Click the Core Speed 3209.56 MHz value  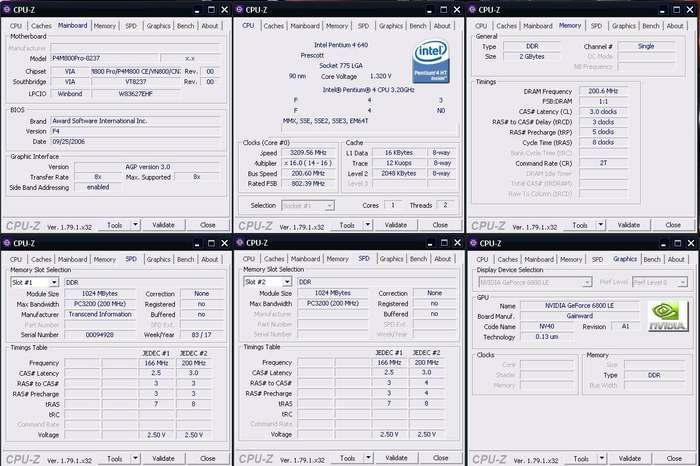[308, 153]
